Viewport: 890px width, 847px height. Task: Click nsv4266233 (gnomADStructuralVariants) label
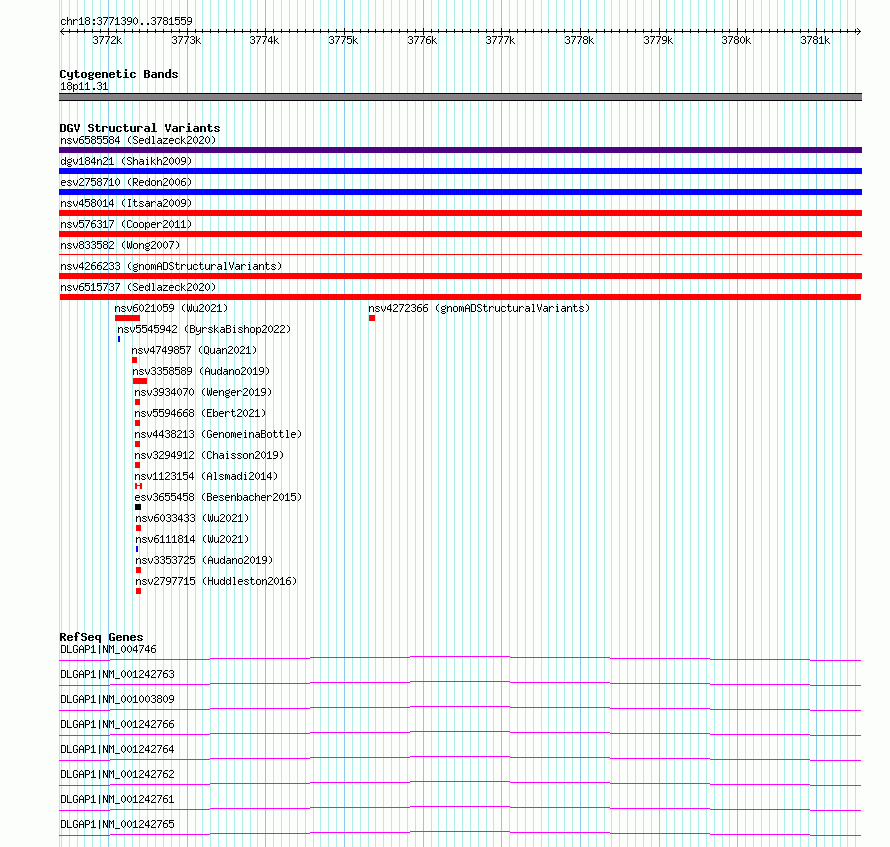[x=171, y=266]
